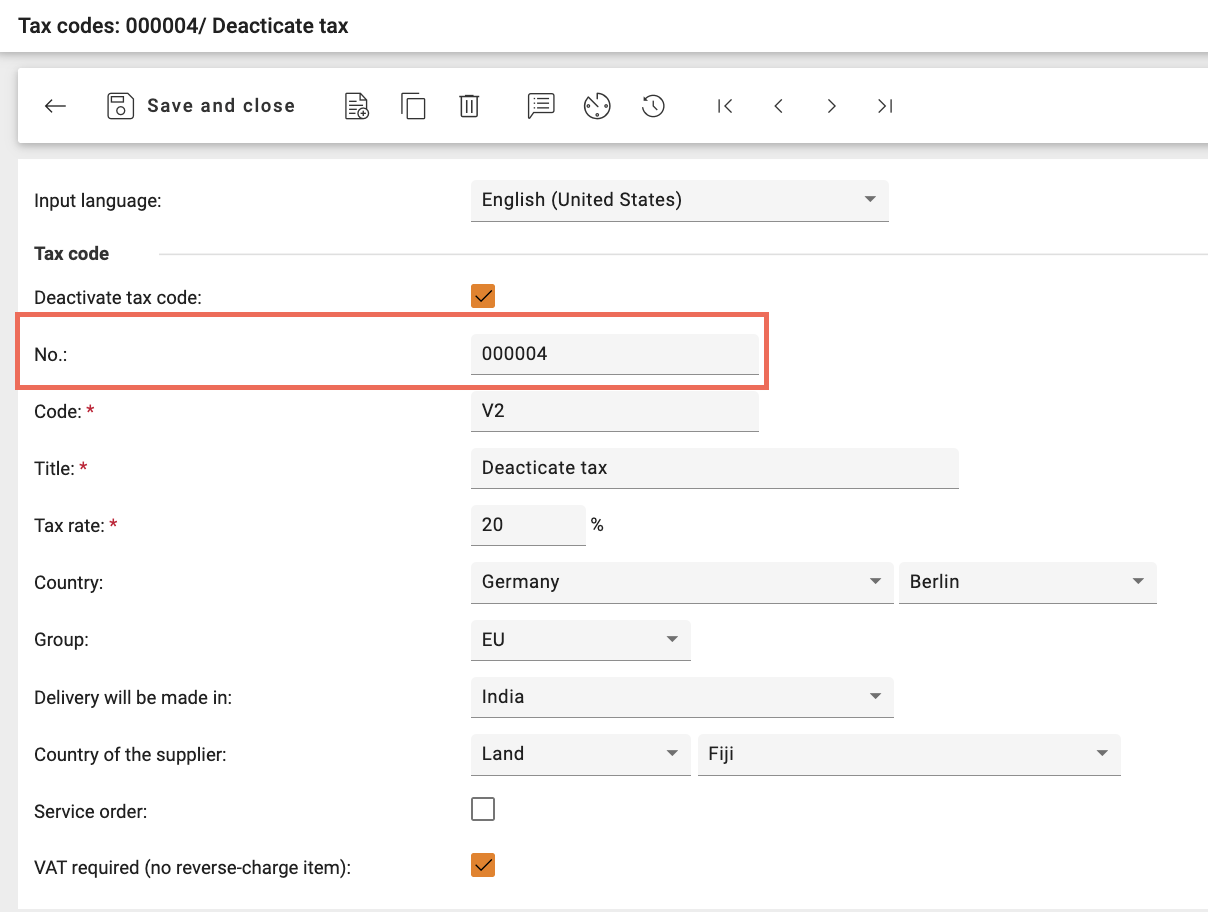Click the back arrow icon
Screen dimensions: 1208x912
(x=55, y=106)
